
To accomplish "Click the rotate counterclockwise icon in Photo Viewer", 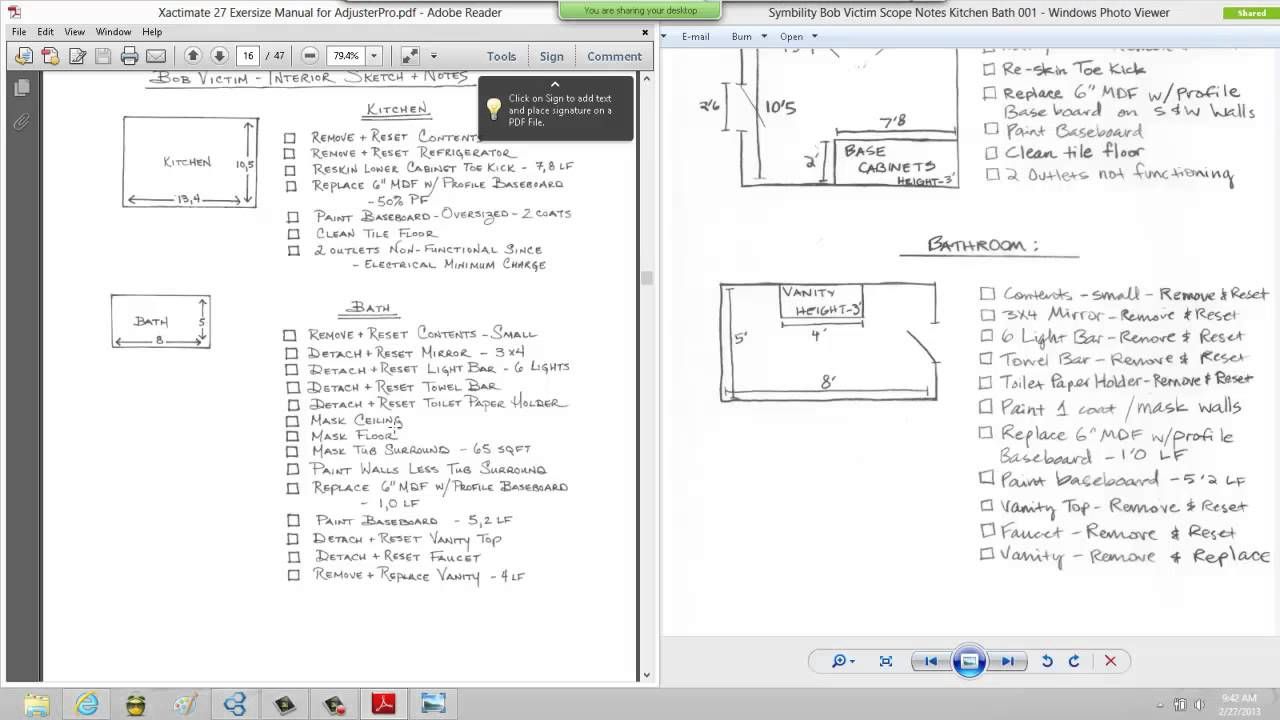I will tap(1046, 660).
